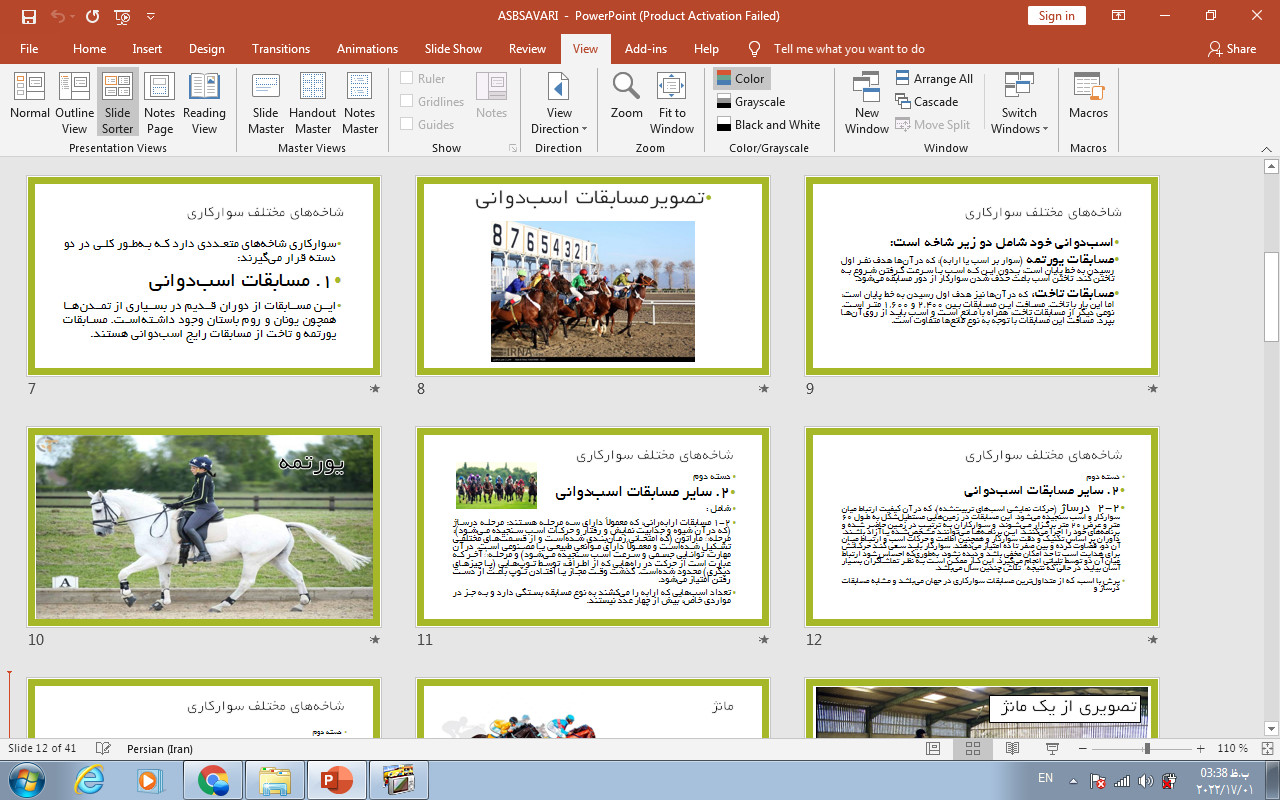Viewport: 1280px width, 800px height.
Task: Open the Transitions ribbon tab
Action: pyautogui.click(x=281, y=49)
